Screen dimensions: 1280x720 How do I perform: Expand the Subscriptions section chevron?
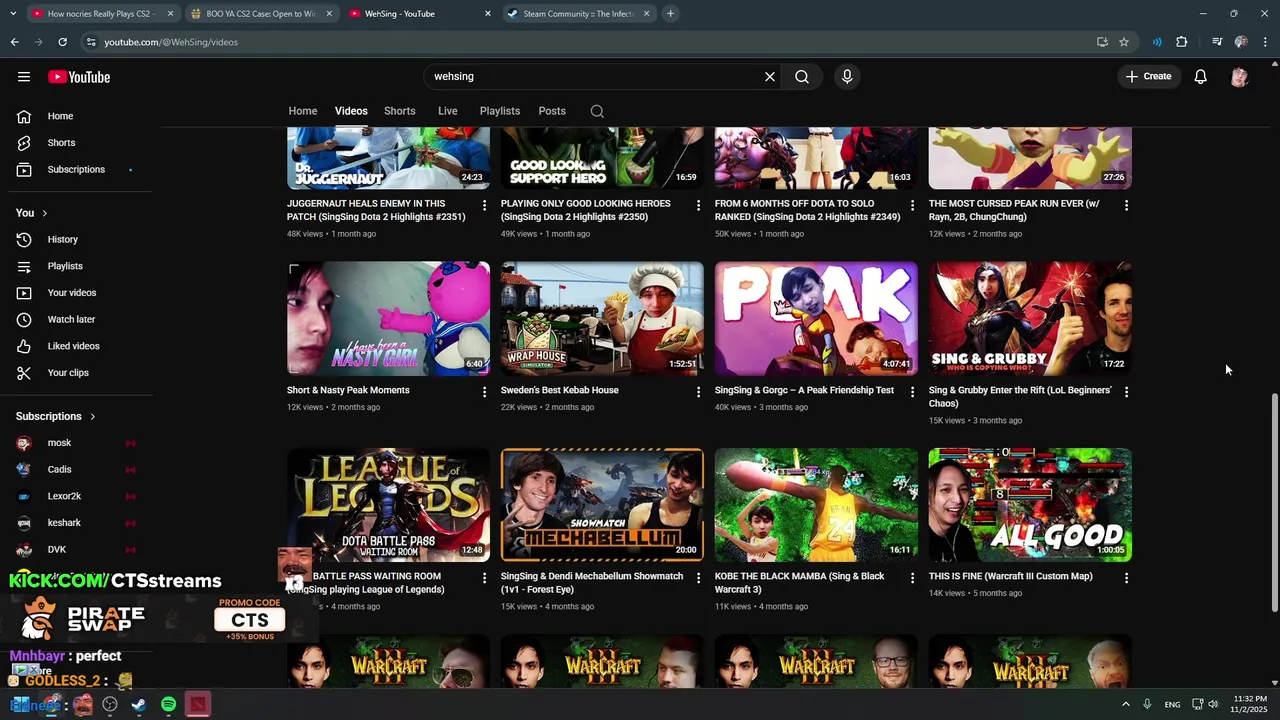coord(92,416)
